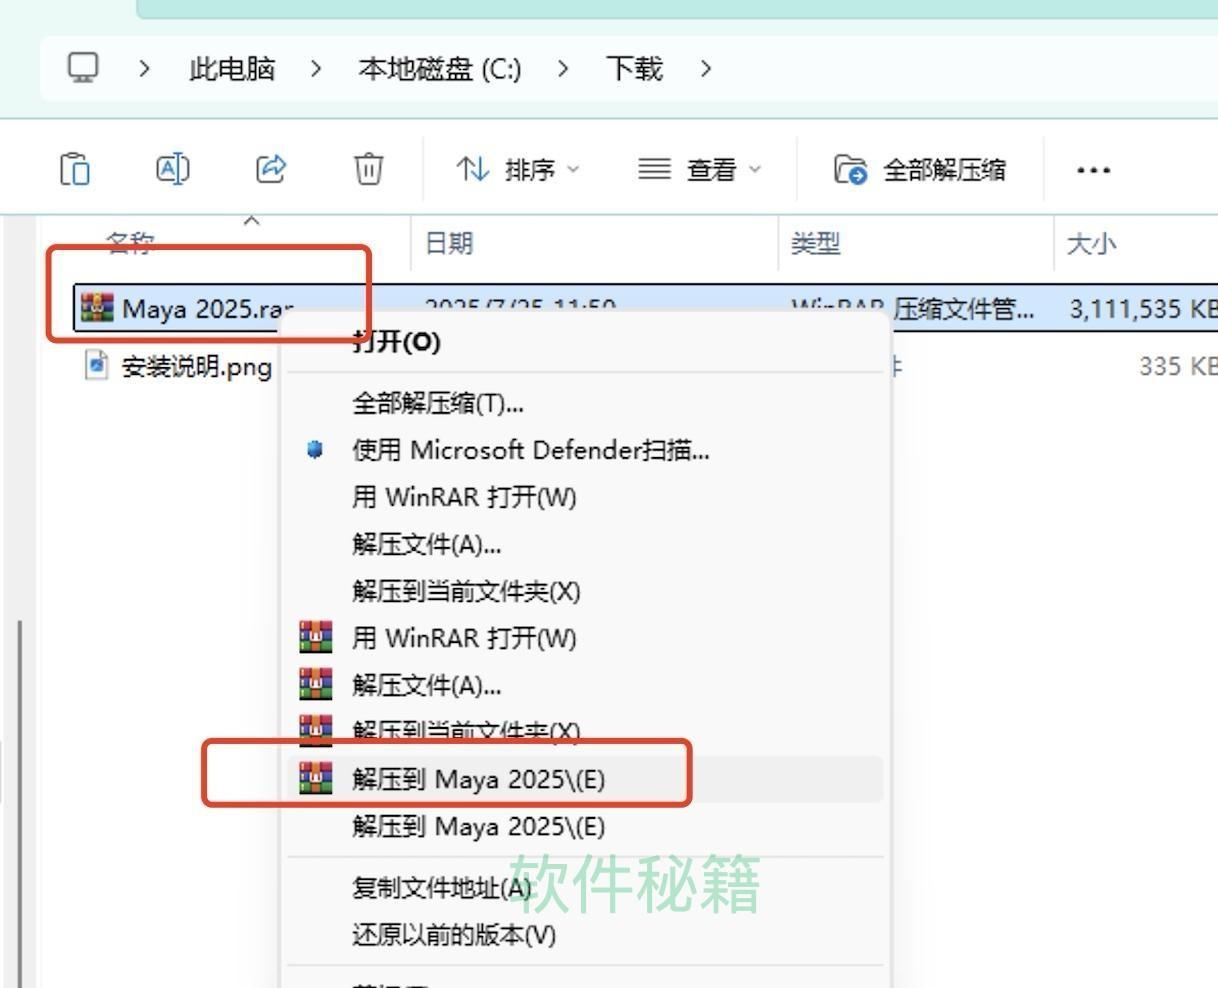
Task: Expand the 查看 view dropdown
Action: (x=756, y=169)
